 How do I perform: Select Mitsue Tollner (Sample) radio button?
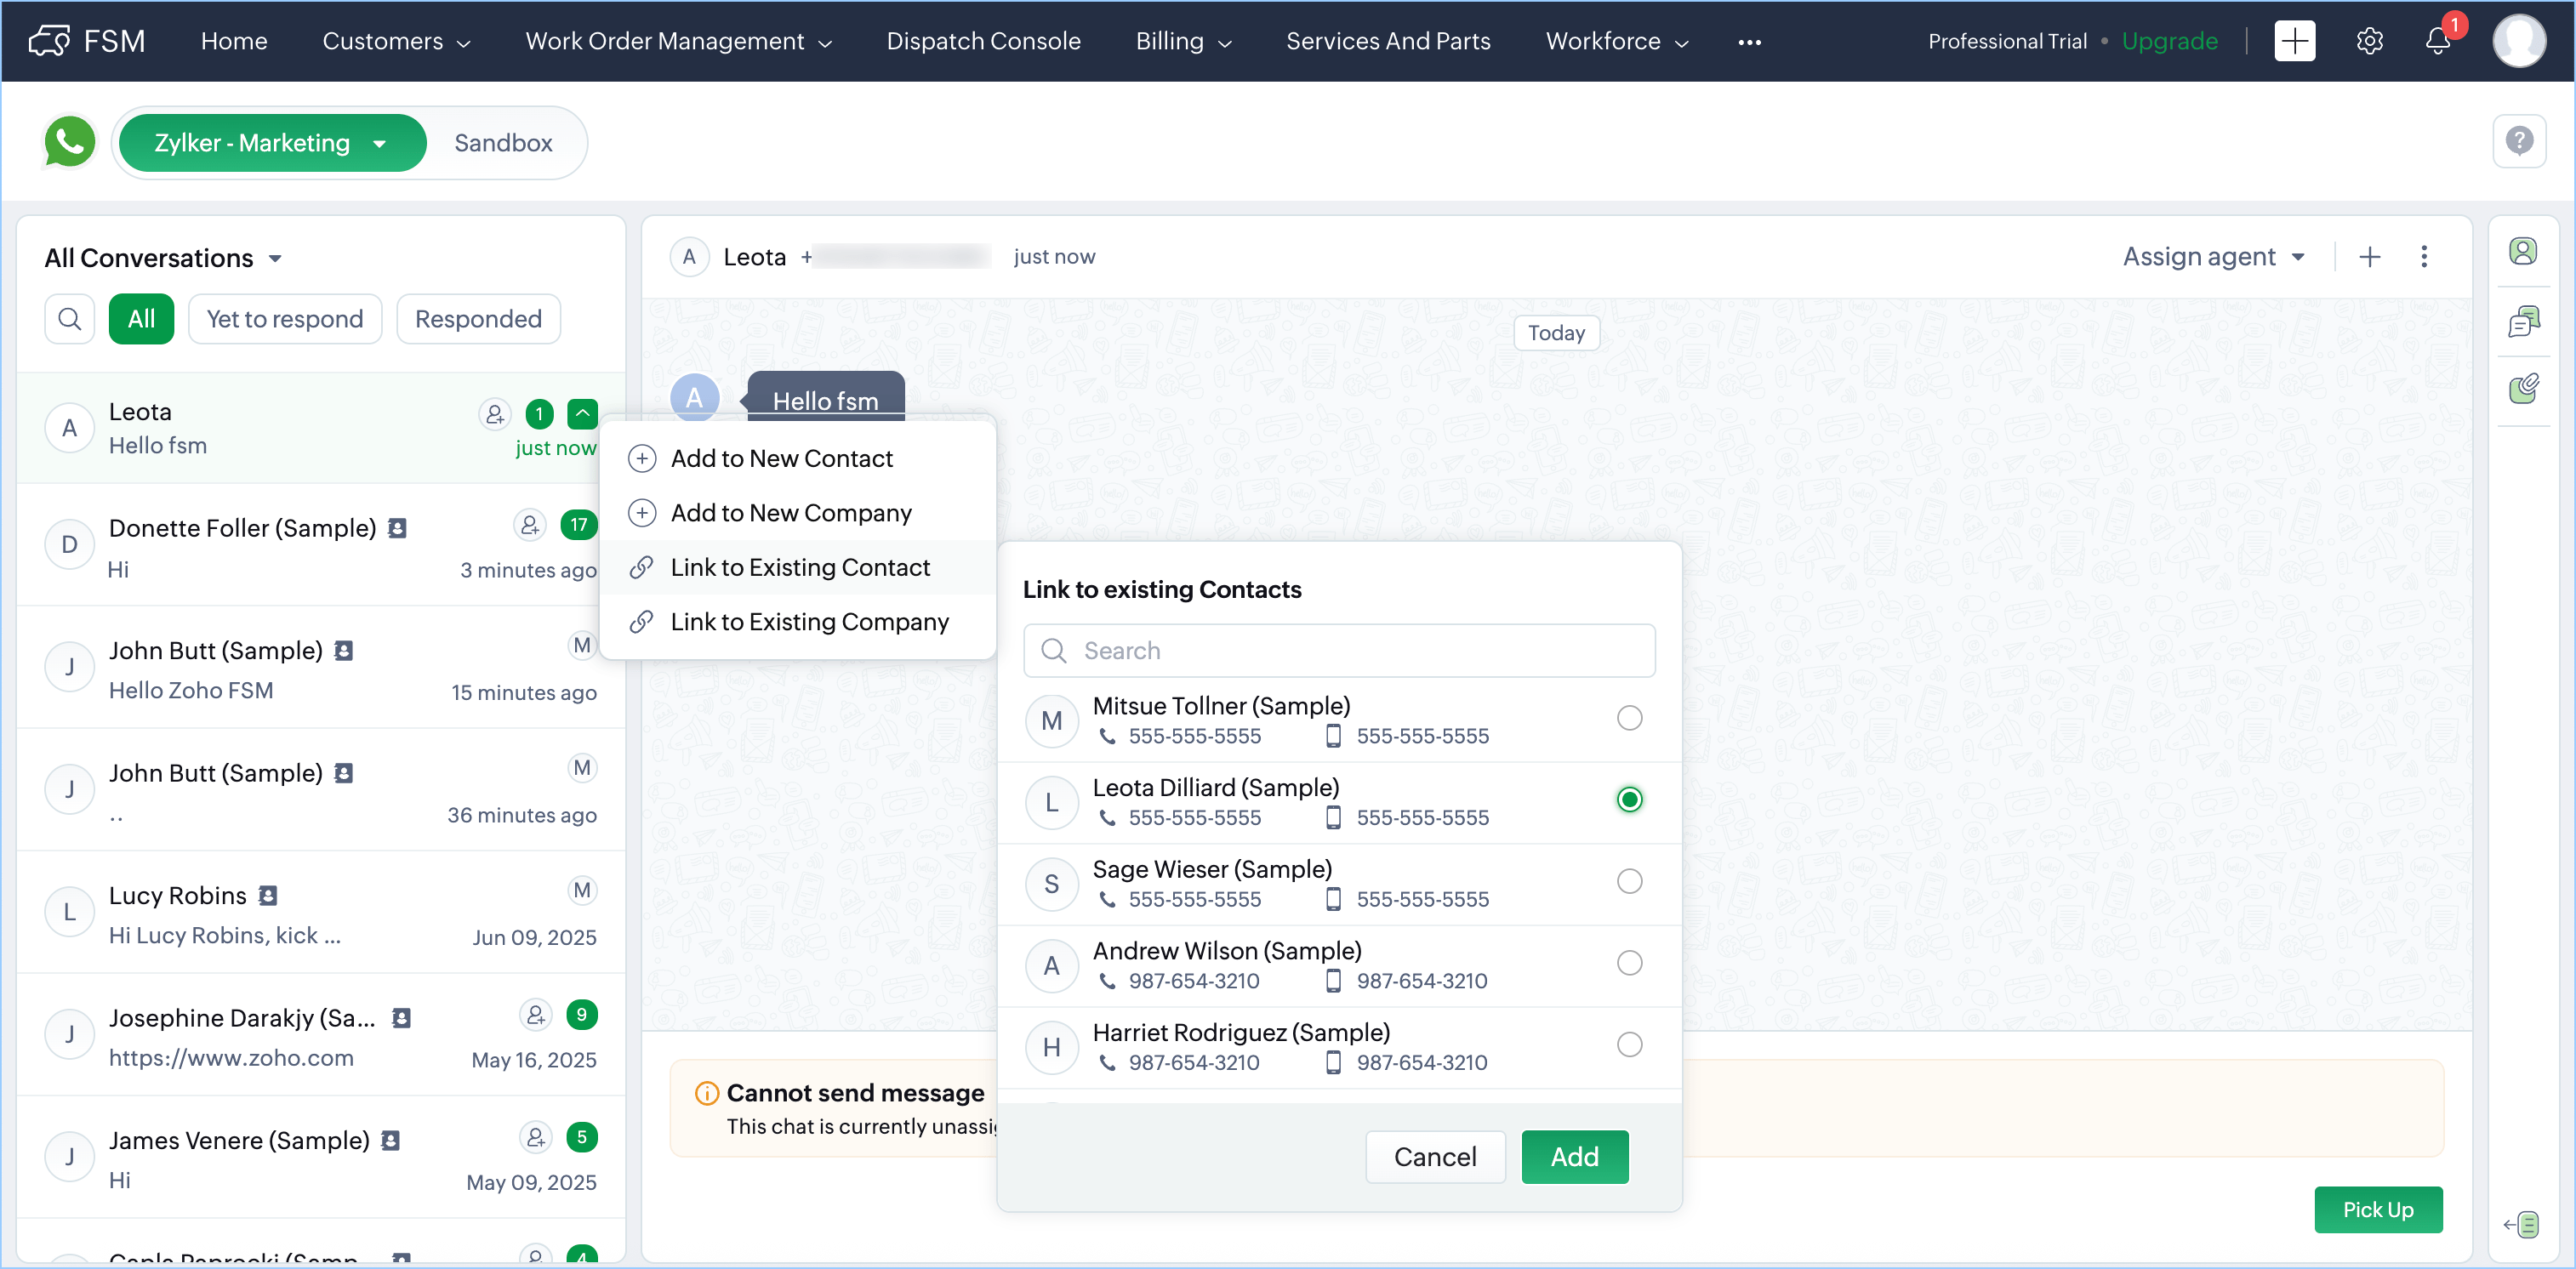tap(1629, 718)
